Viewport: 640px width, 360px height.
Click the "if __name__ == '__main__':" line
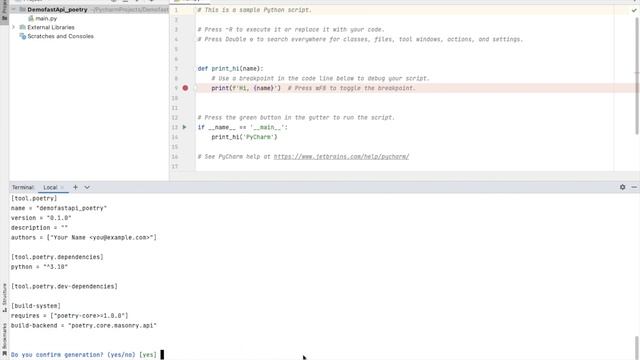click(x=242, y=127)
